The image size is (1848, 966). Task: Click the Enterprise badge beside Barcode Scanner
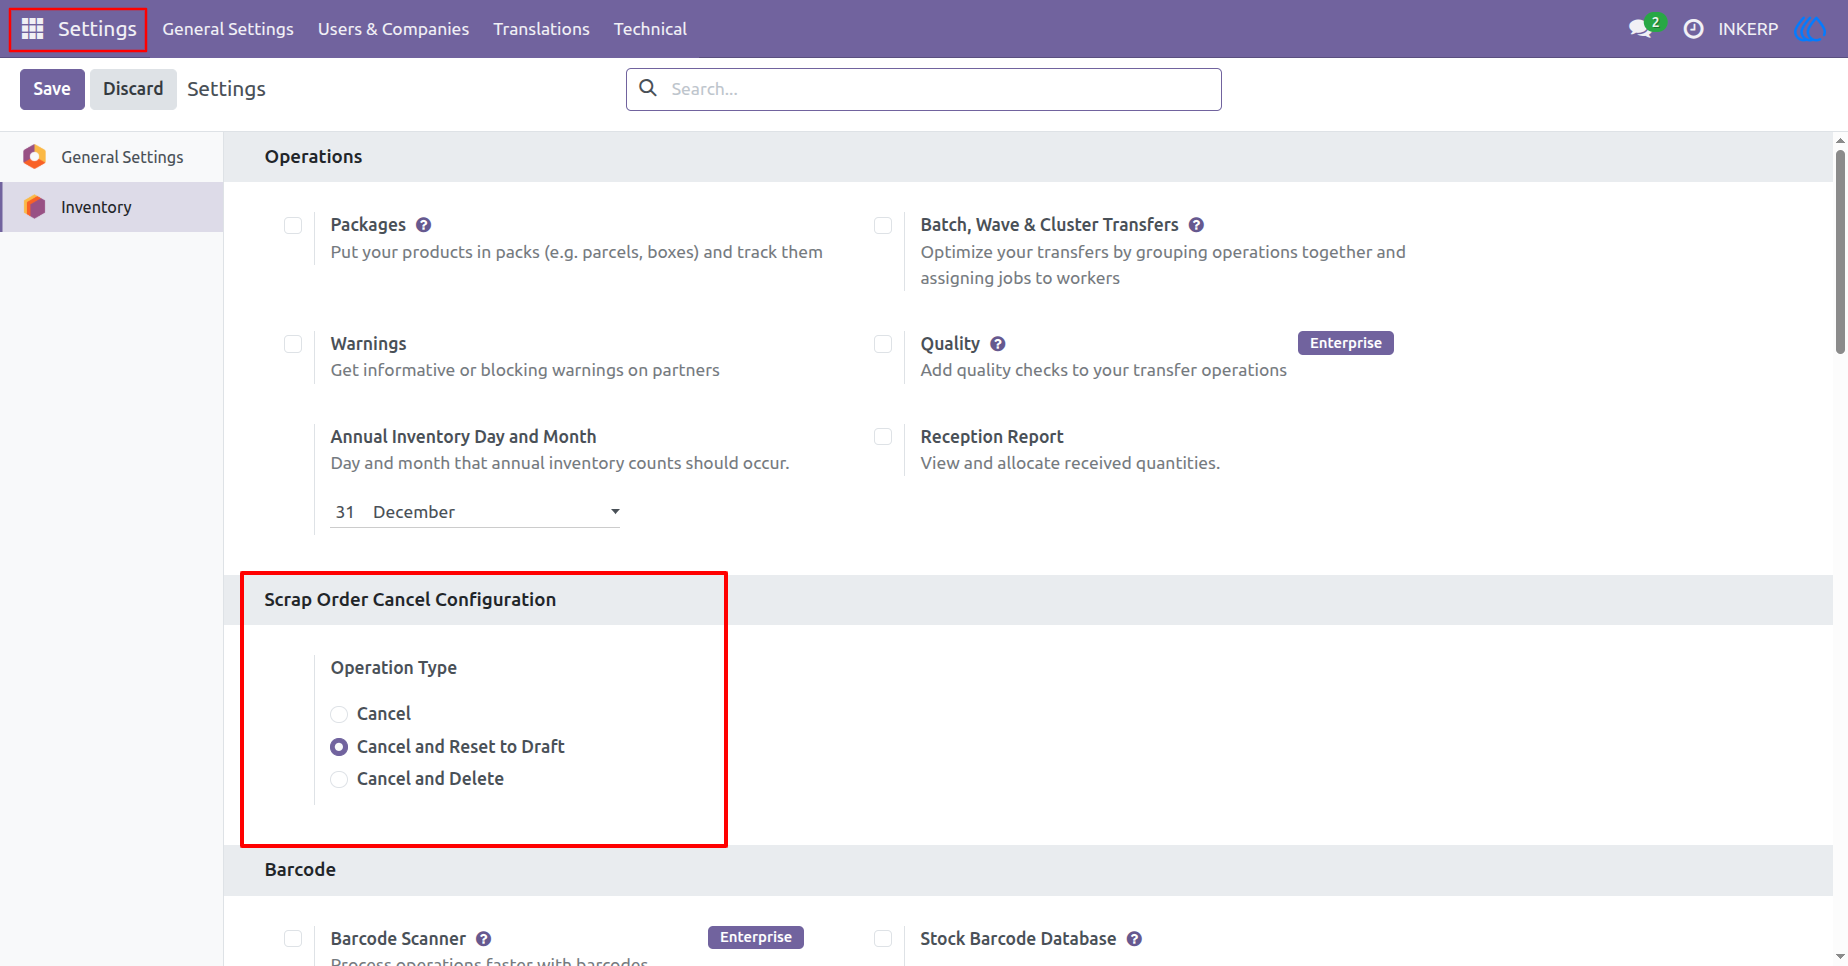click(x=756, y=937)
